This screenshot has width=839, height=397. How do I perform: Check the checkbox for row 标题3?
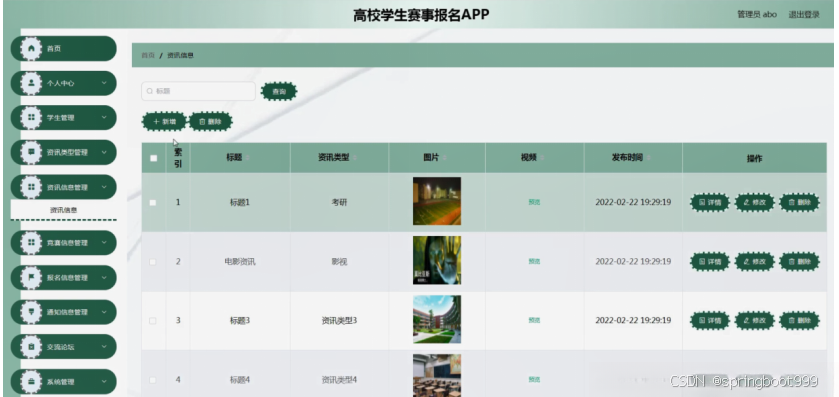click(153, 320)
